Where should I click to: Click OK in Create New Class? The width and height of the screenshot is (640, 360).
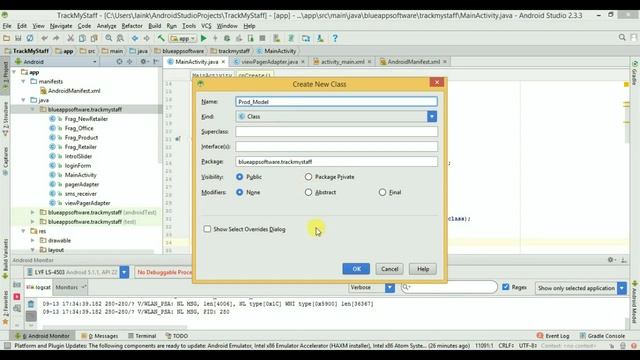[356, 269]
